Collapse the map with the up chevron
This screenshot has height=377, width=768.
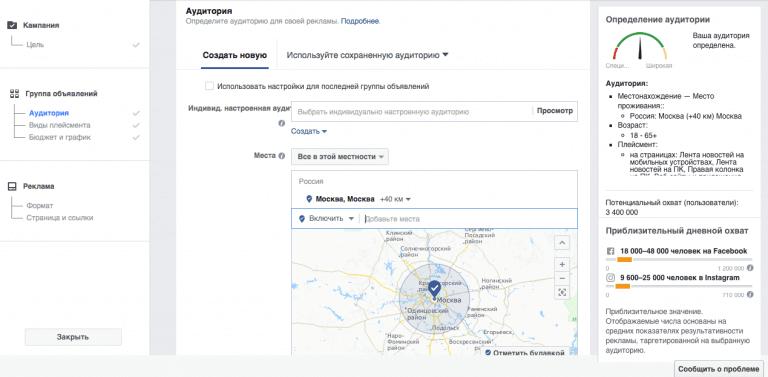562,242
